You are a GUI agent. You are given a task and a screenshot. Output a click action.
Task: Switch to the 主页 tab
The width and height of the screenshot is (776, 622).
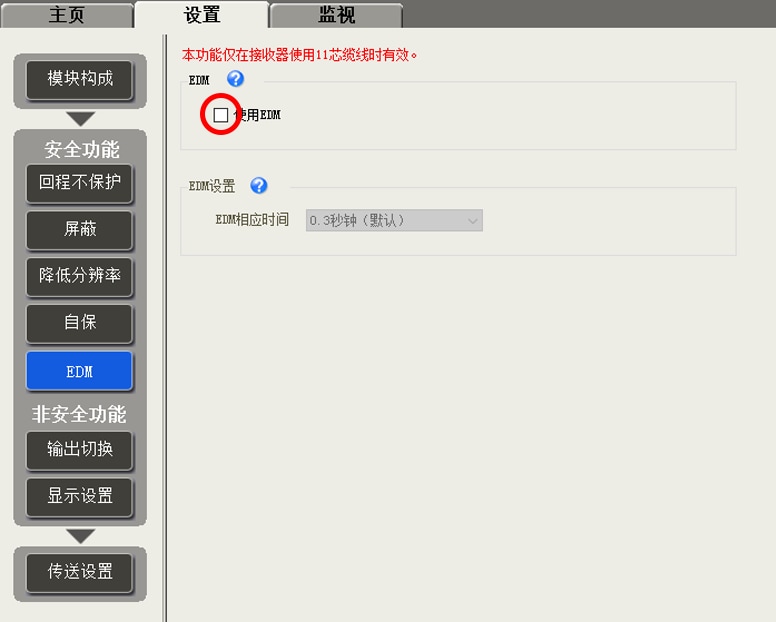(x=67, y=15)
